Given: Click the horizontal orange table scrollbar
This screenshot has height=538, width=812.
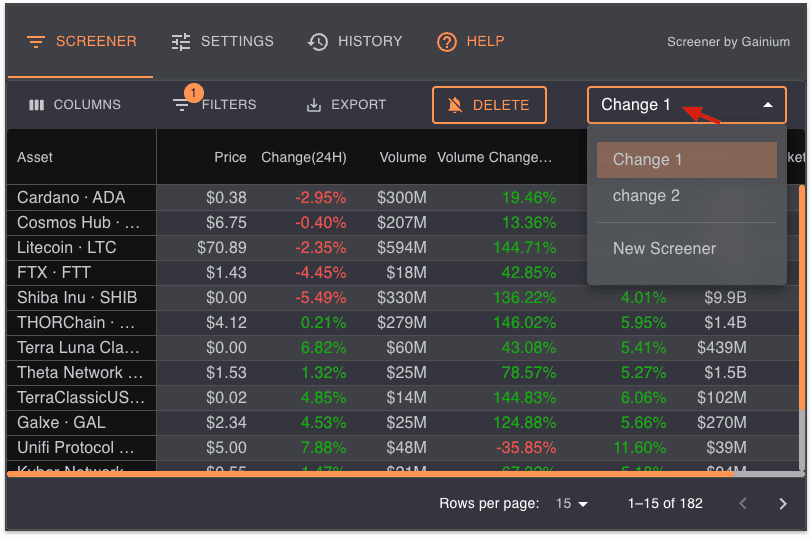Looking at the screenshot, I should click(400, 474).
